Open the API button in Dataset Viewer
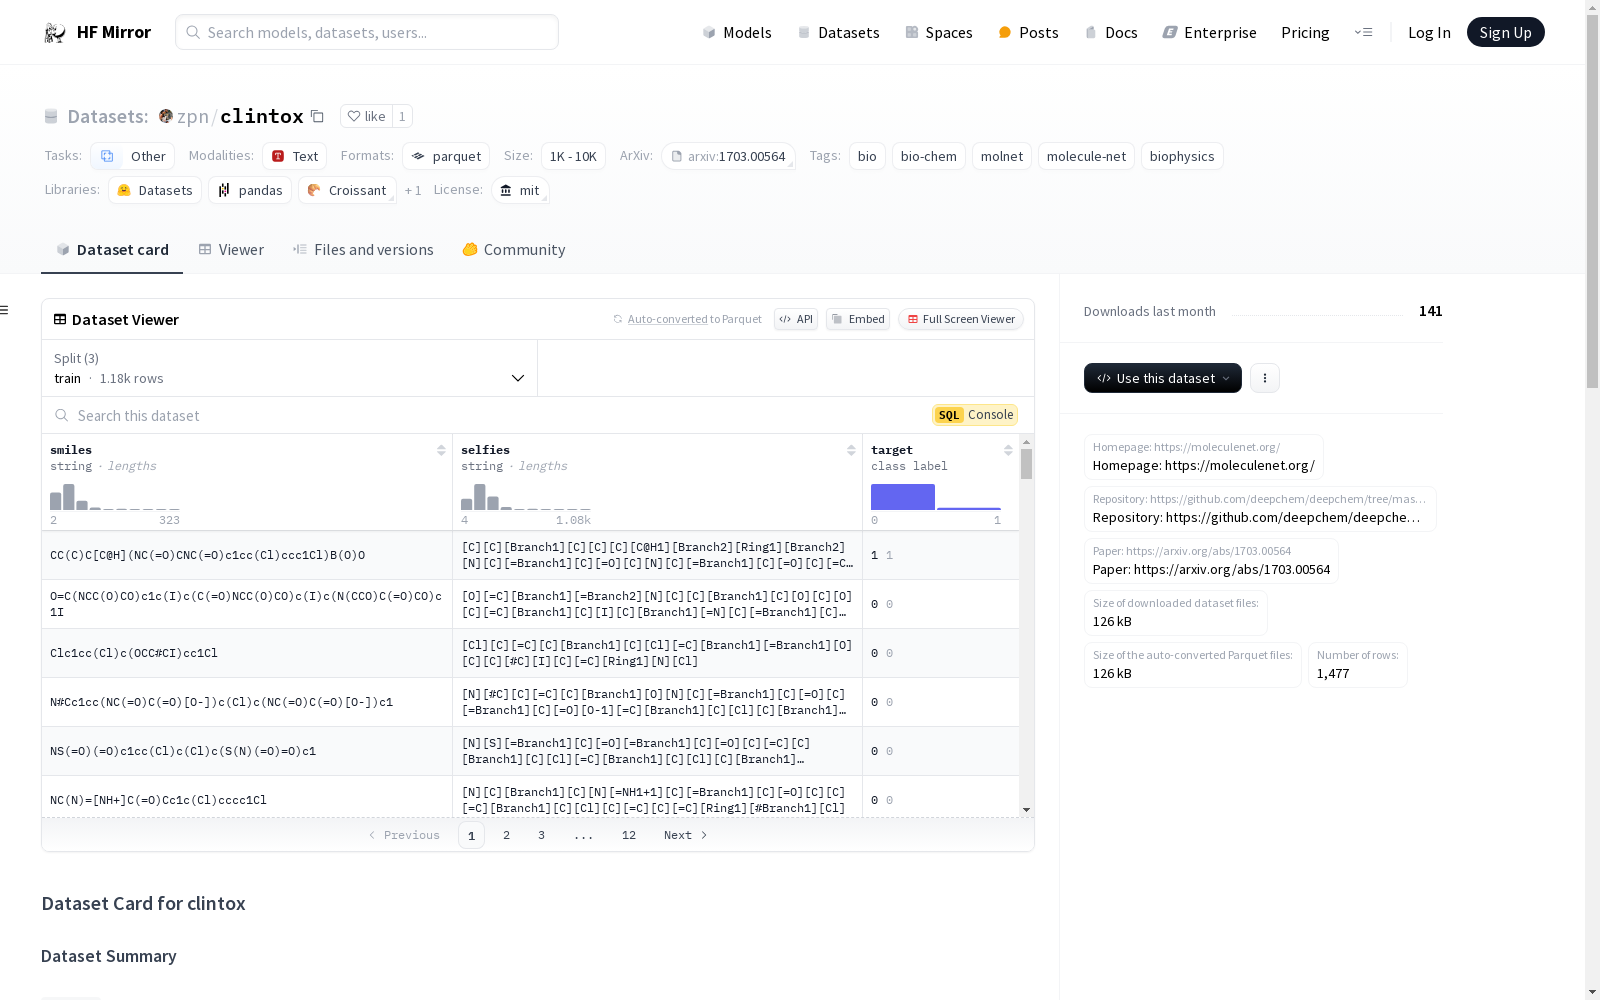The width and height of the screenshot is (1600, 1000). (796, 319)
